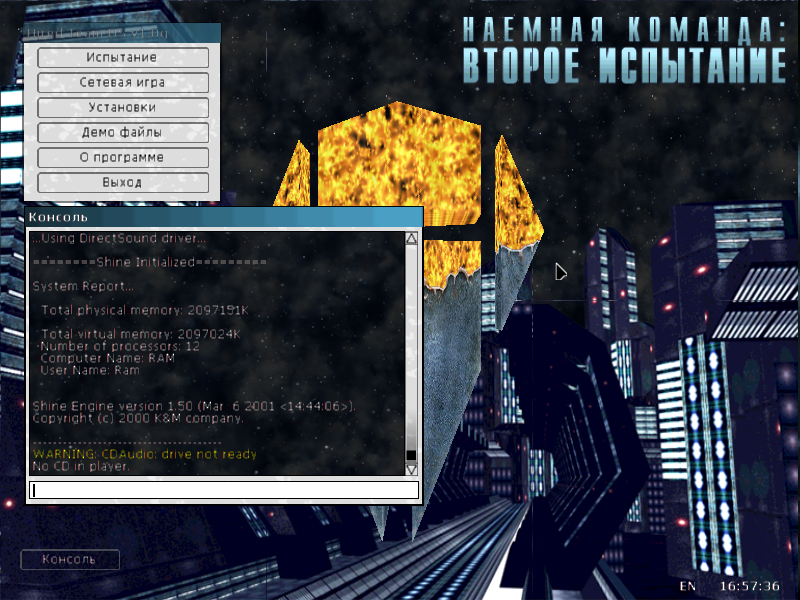The height and width of the screenshot is (600, 800).
Task: Click the console scrollbar thumb
Action: 411,455
